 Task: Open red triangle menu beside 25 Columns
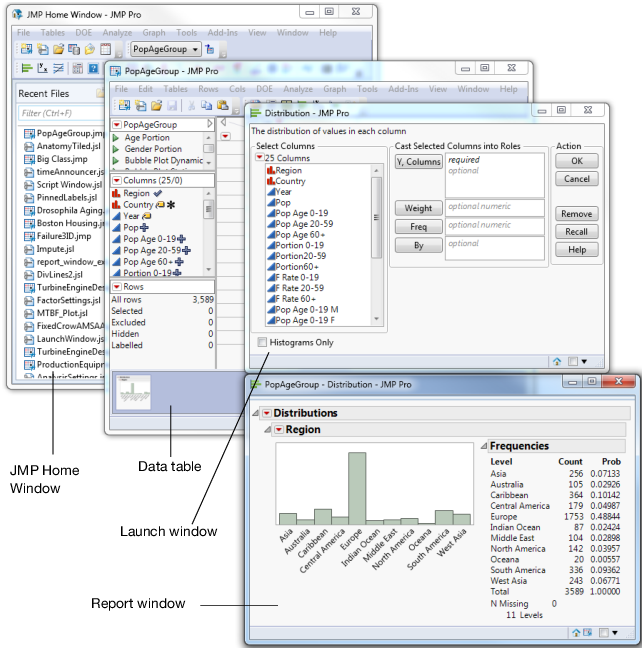pos(259,158)
